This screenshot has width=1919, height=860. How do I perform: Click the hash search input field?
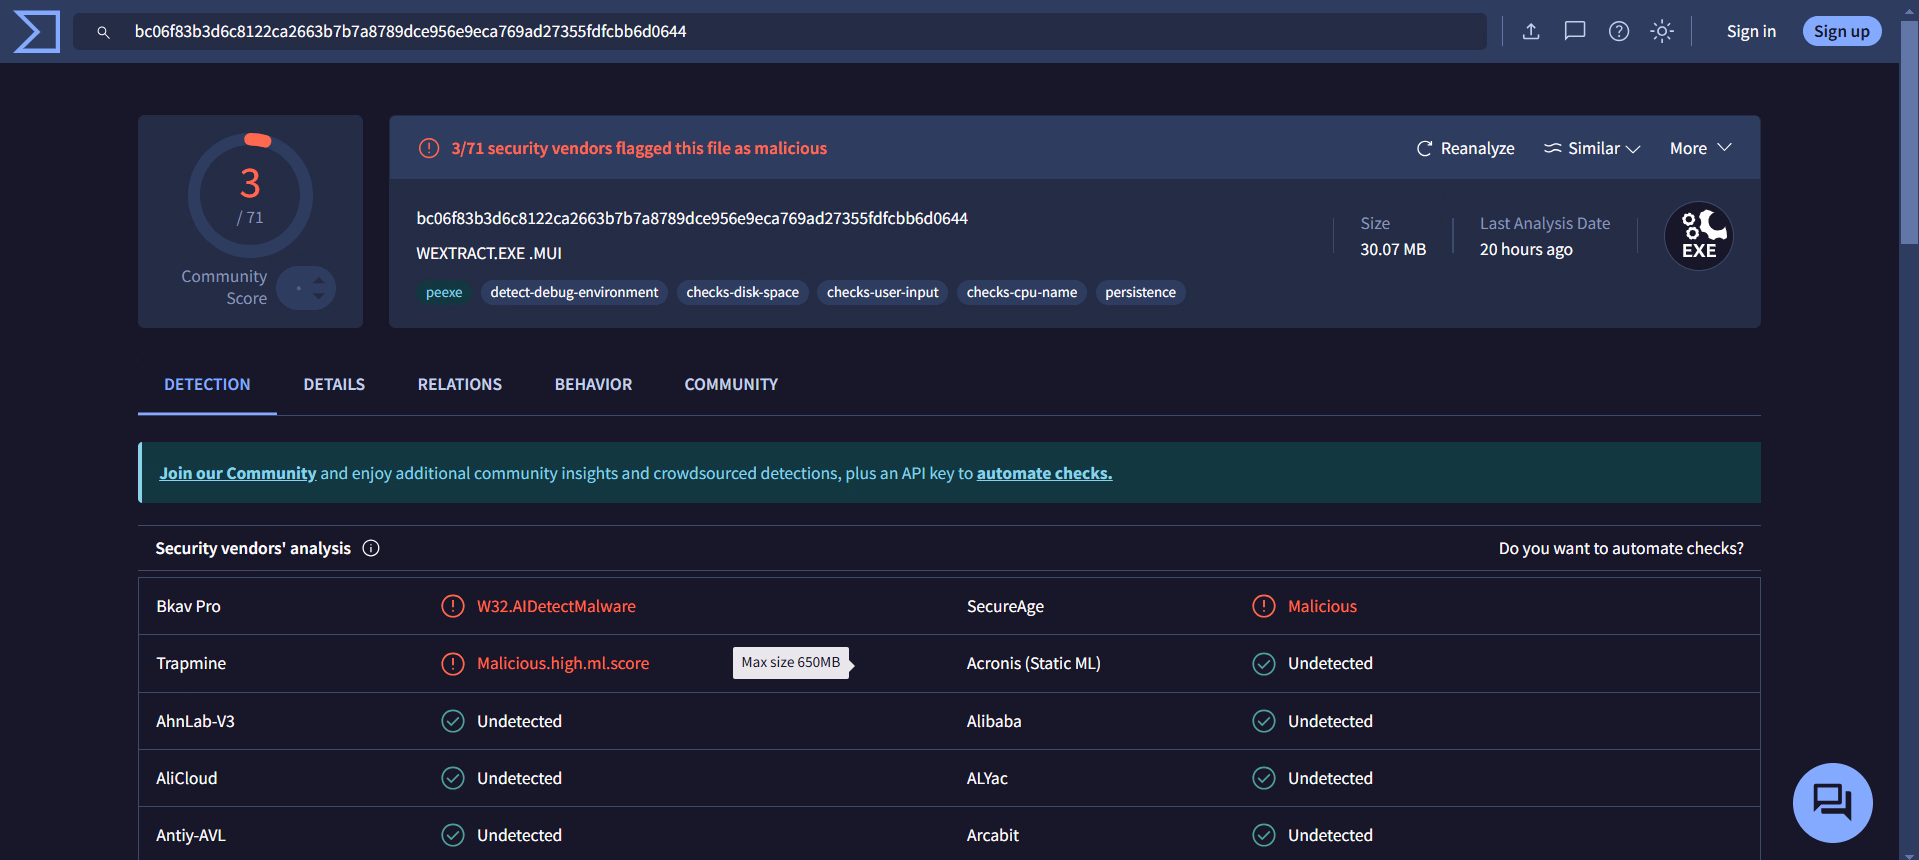800,31
